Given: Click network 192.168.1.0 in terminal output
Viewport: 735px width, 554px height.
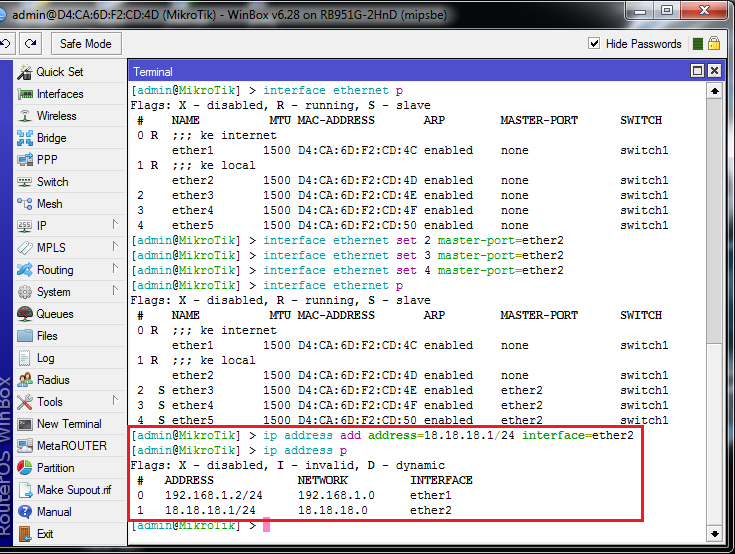Looking at the screenshot, I should (x=336, y=495).
